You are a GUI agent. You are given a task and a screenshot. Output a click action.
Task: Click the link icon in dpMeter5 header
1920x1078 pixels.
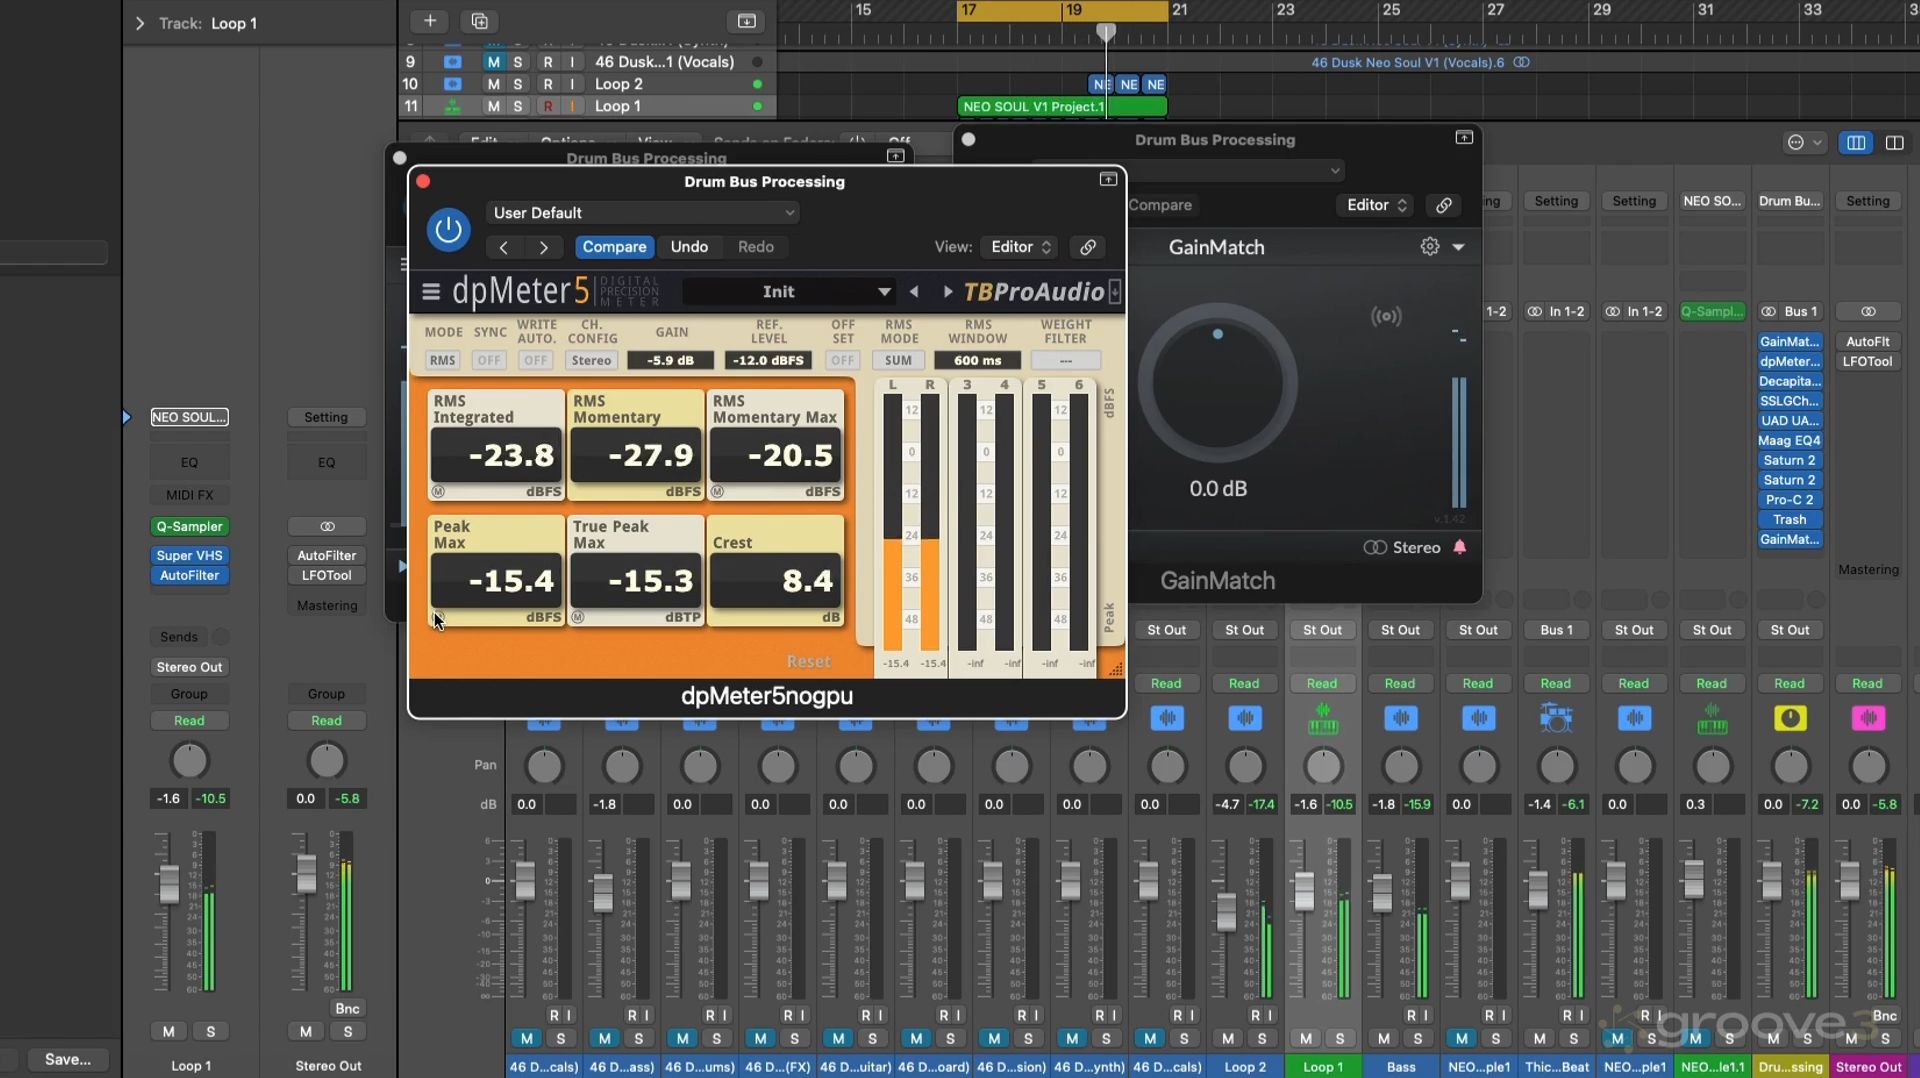click(1087, 247)
